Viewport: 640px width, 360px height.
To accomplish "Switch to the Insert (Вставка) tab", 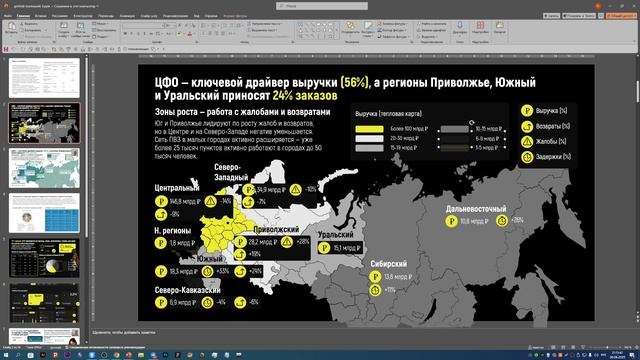I will 40,16.
